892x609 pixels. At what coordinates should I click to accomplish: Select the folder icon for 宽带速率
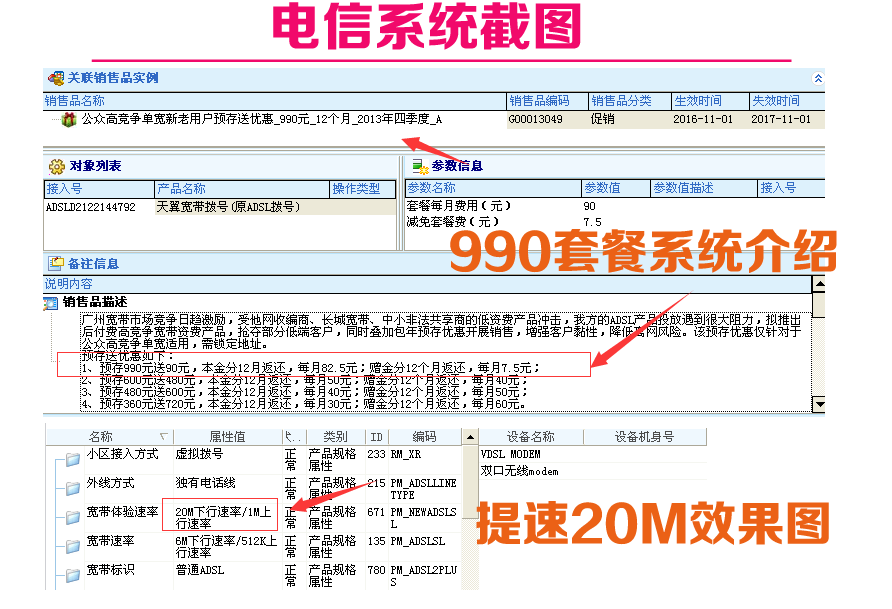click(72, 546)
